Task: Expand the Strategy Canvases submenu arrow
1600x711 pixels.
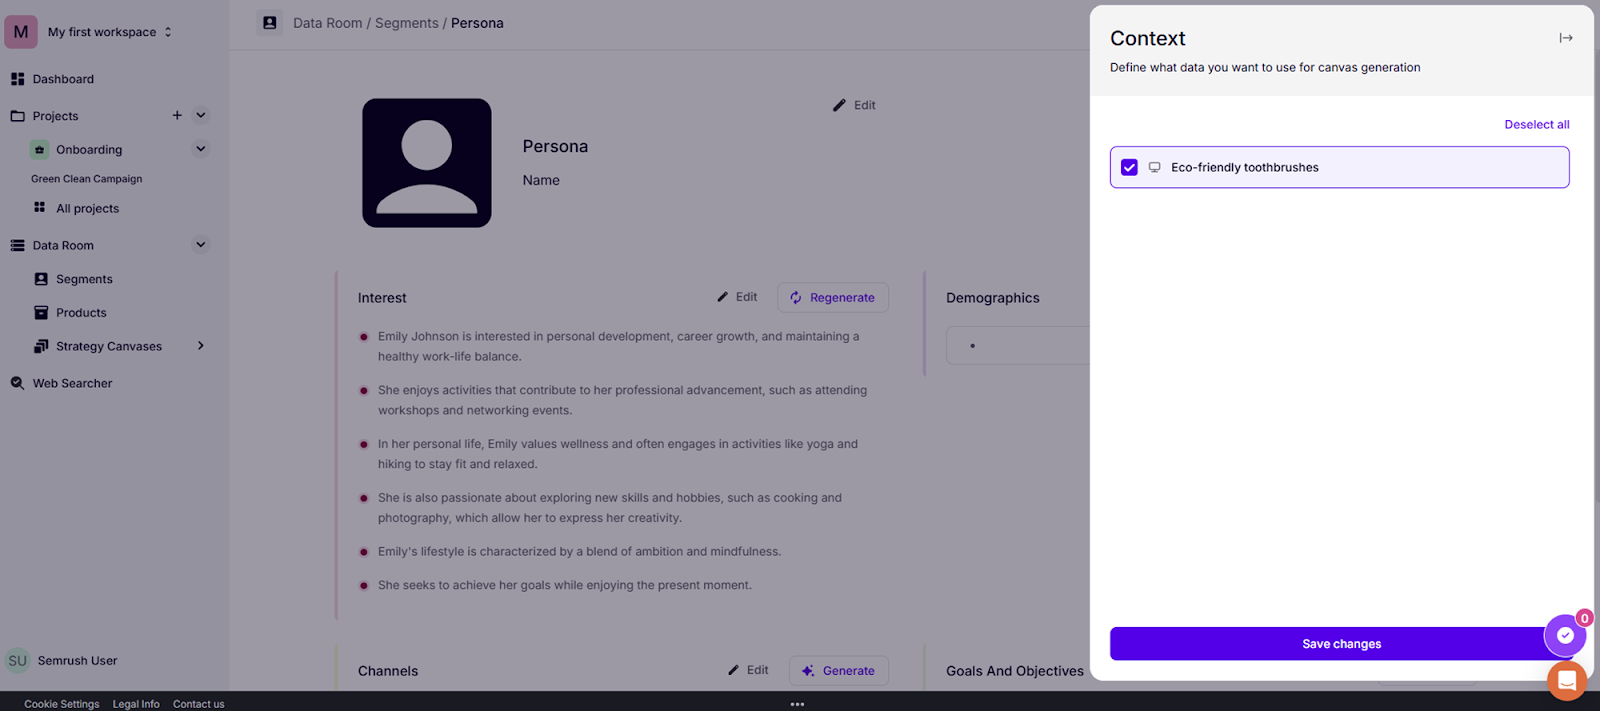Action: pos(201,346)
